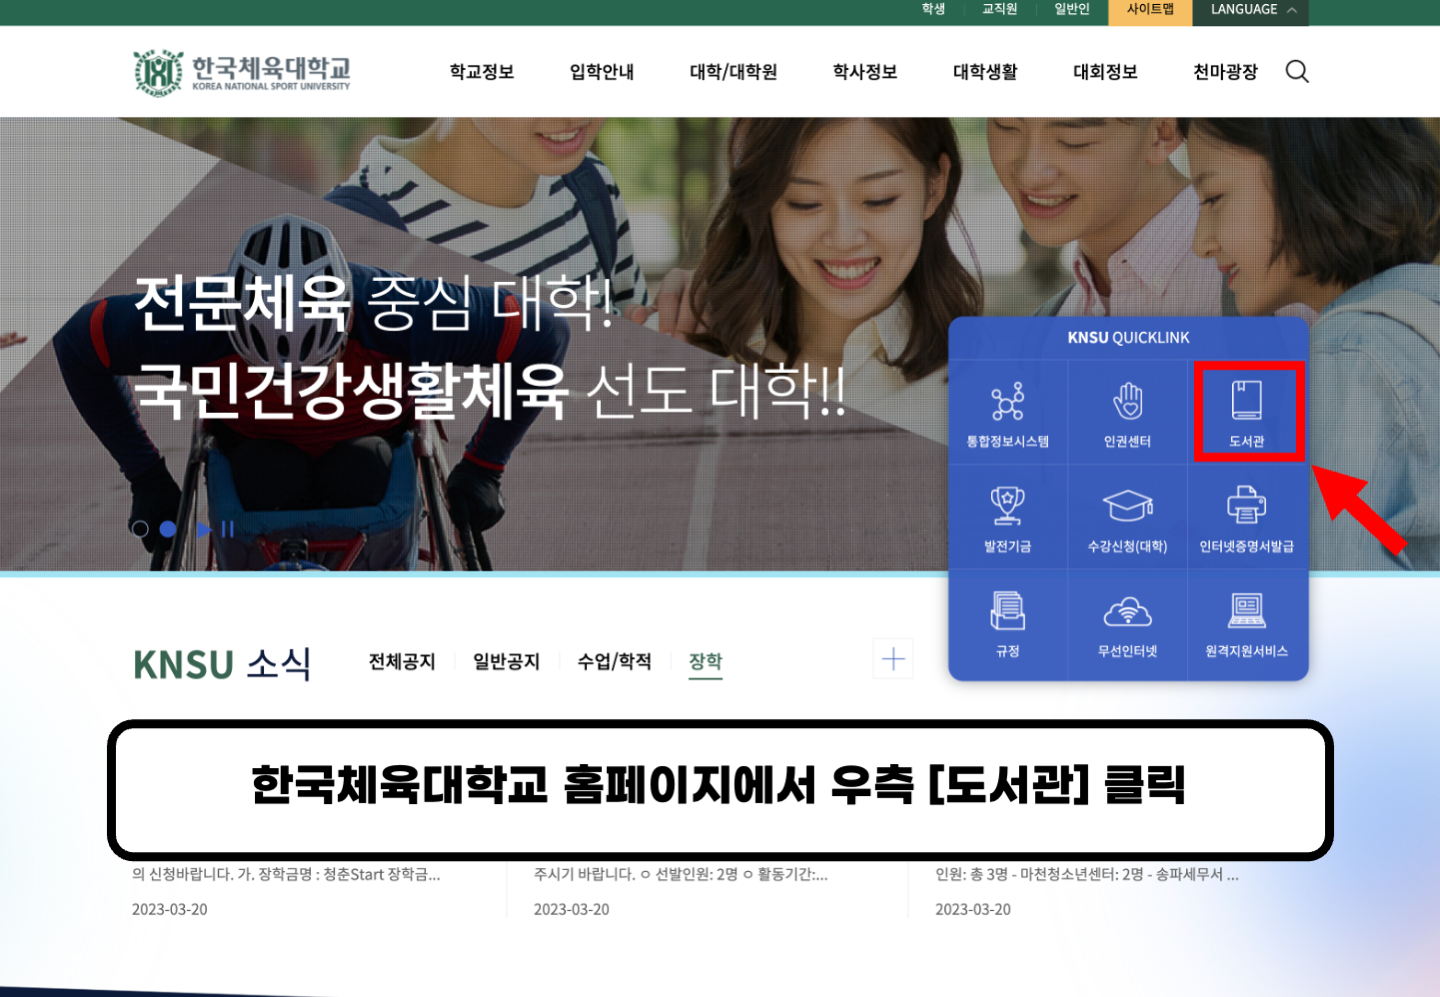Switch to the 수업/학적 news tab
The height and width of the screenshot is (997, 1440).
pos(614,662)
